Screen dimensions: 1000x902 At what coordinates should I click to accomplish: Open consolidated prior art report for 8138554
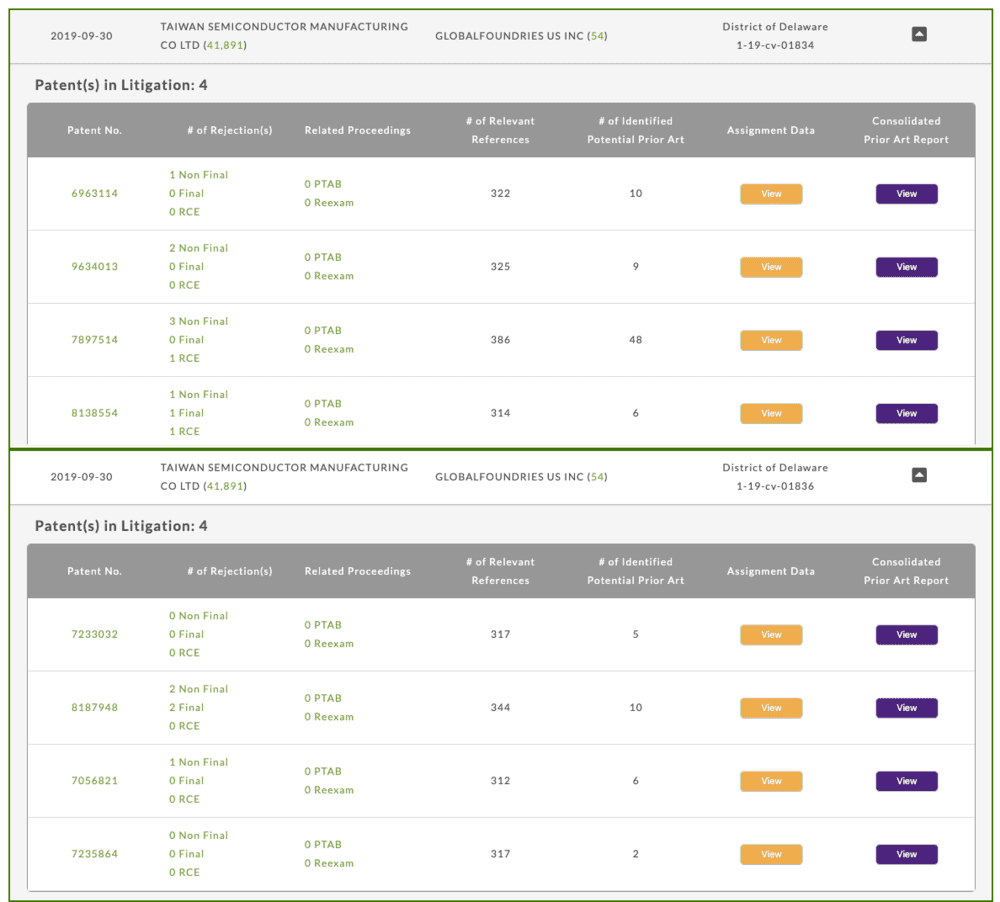pyautogui.click(x=906, y=414)
